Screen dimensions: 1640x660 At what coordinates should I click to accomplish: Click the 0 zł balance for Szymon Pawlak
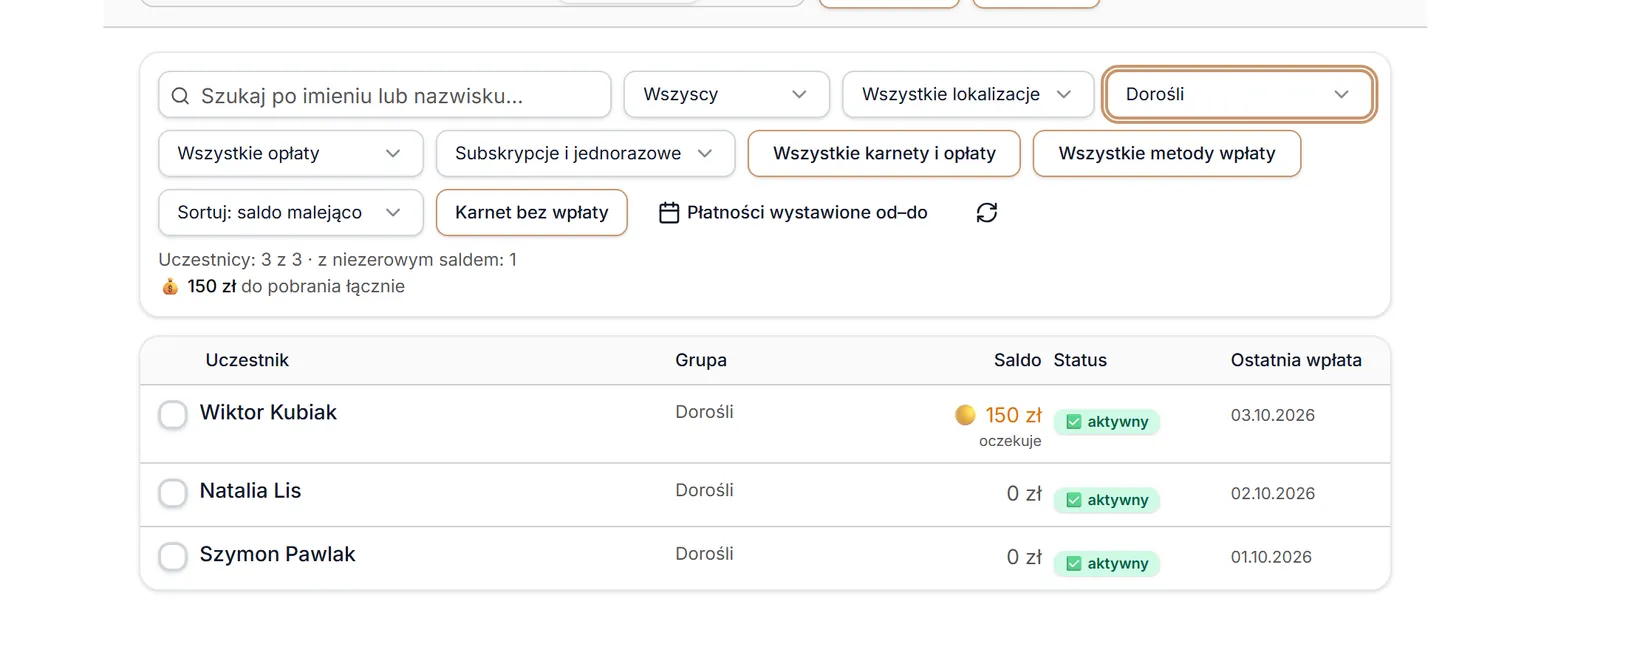click(x=1024, y=557)
